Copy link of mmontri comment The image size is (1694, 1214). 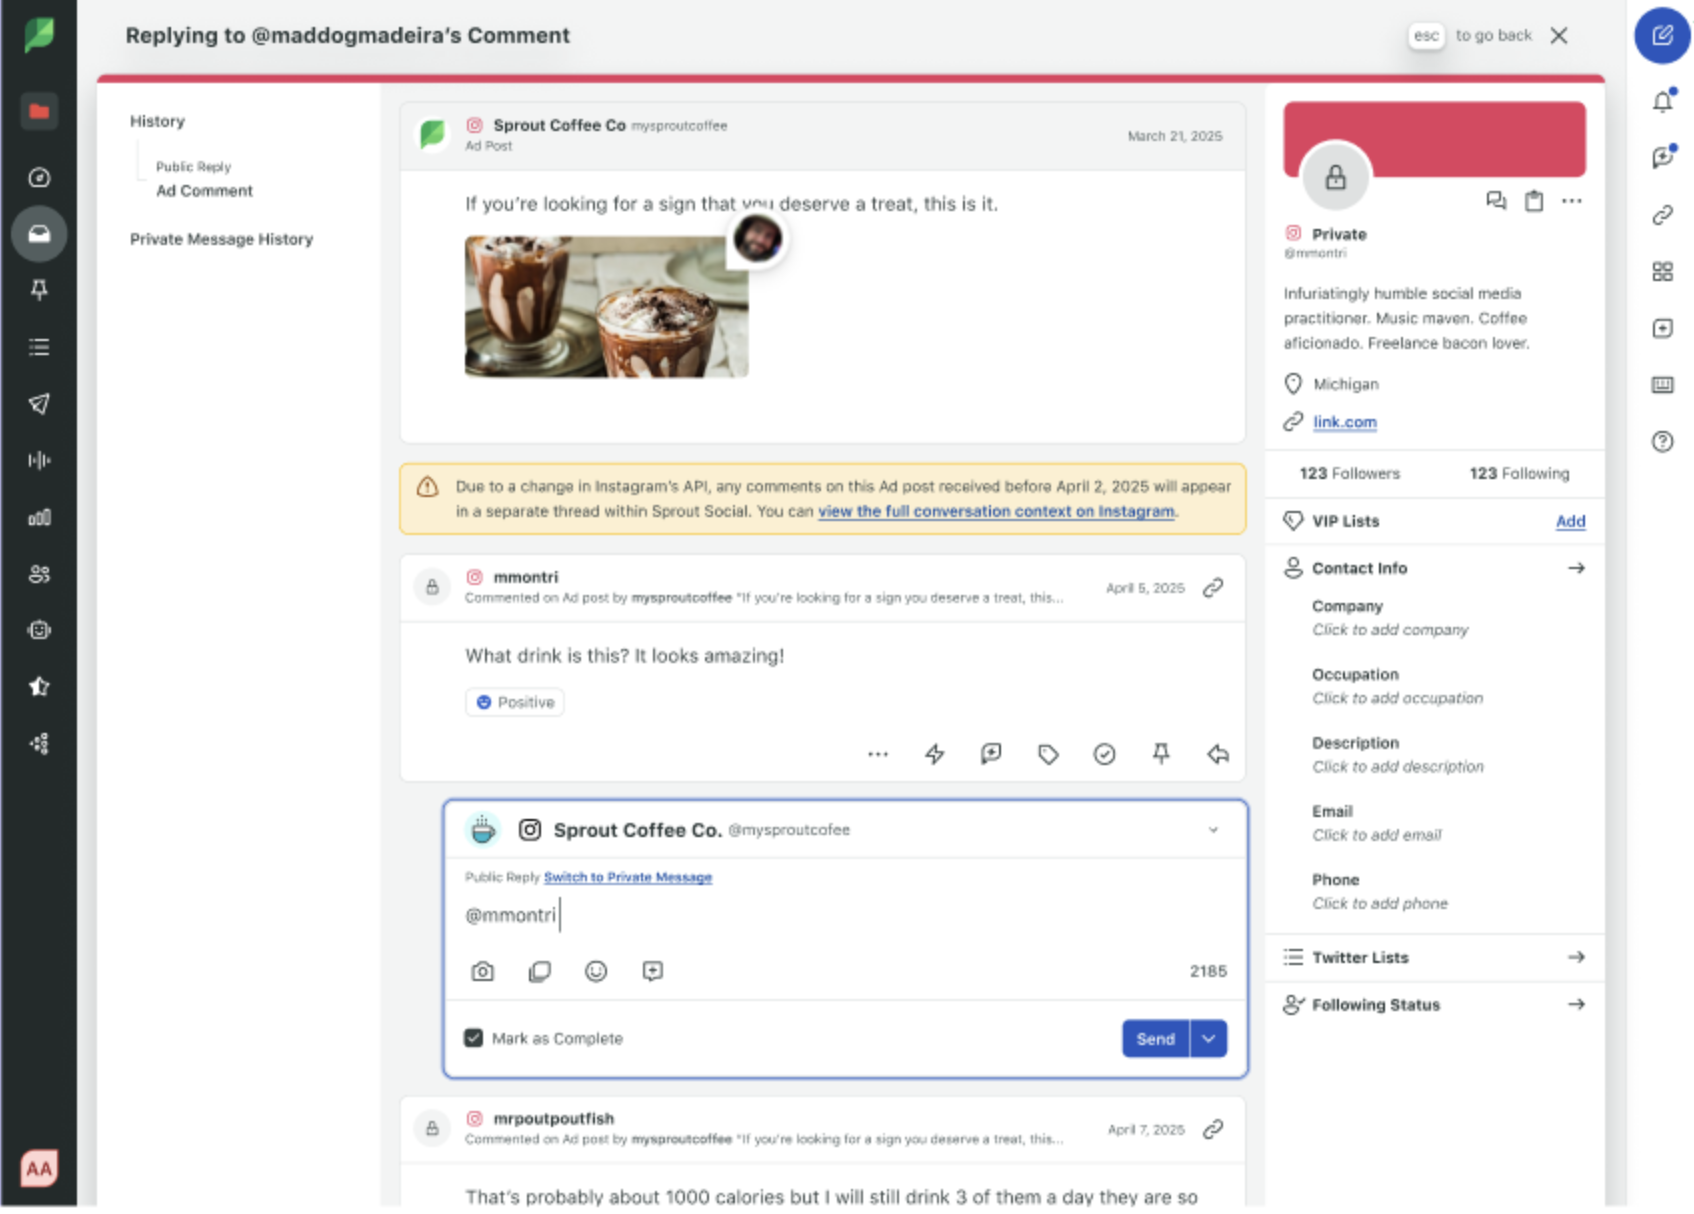pos(1213,588)
